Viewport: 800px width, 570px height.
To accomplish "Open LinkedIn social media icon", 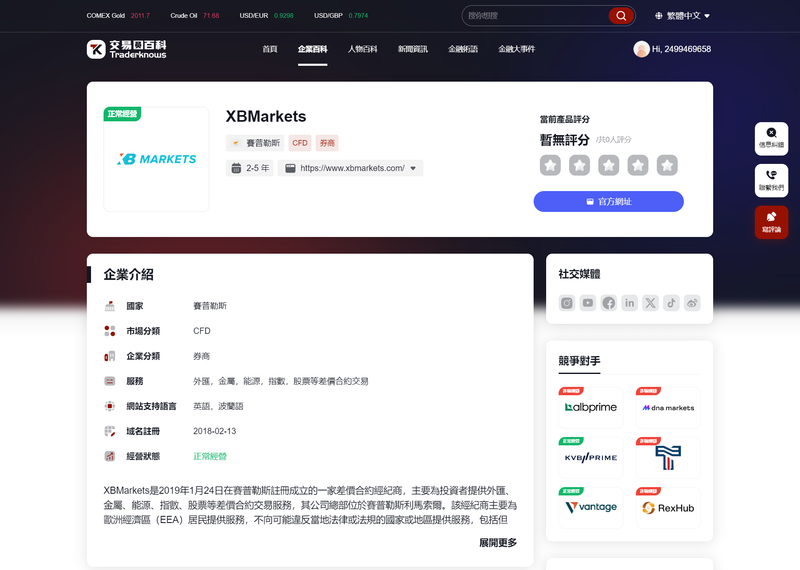I will (x=630, y=303).
